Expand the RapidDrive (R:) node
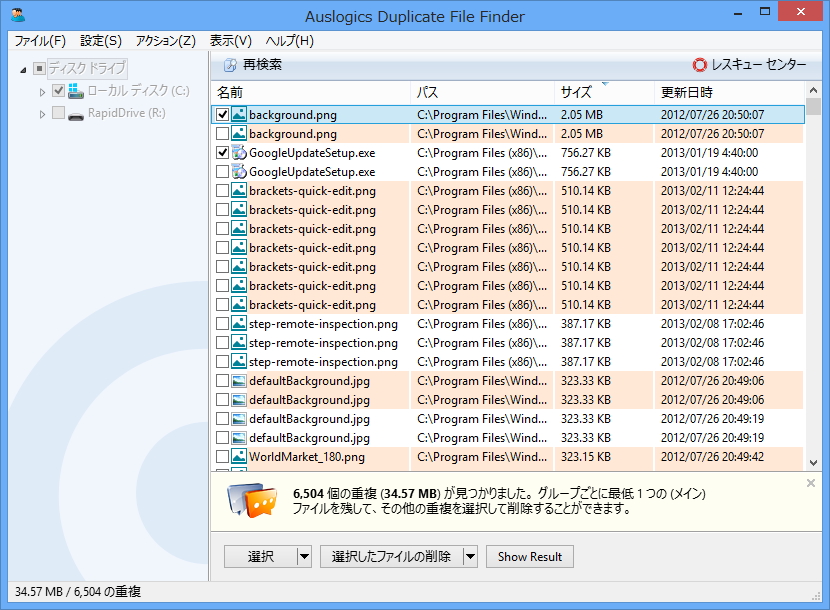 42,114
